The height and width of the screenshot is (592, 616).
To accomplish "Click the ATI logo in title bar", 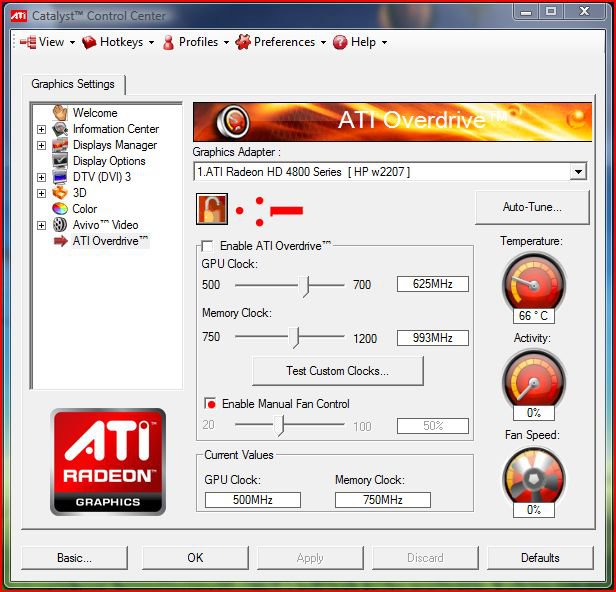I will (x=18, y=16).
